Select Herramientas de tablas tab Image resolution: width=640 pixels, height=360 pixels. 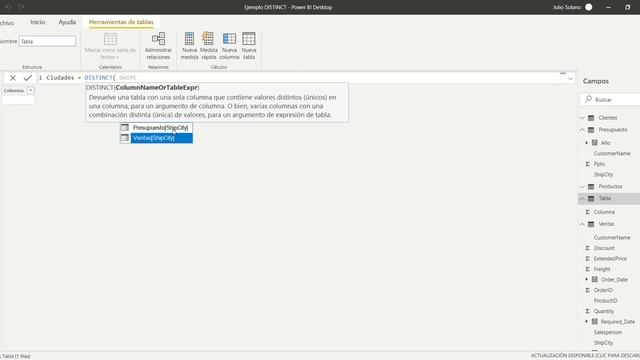click(x=121, y=22)
